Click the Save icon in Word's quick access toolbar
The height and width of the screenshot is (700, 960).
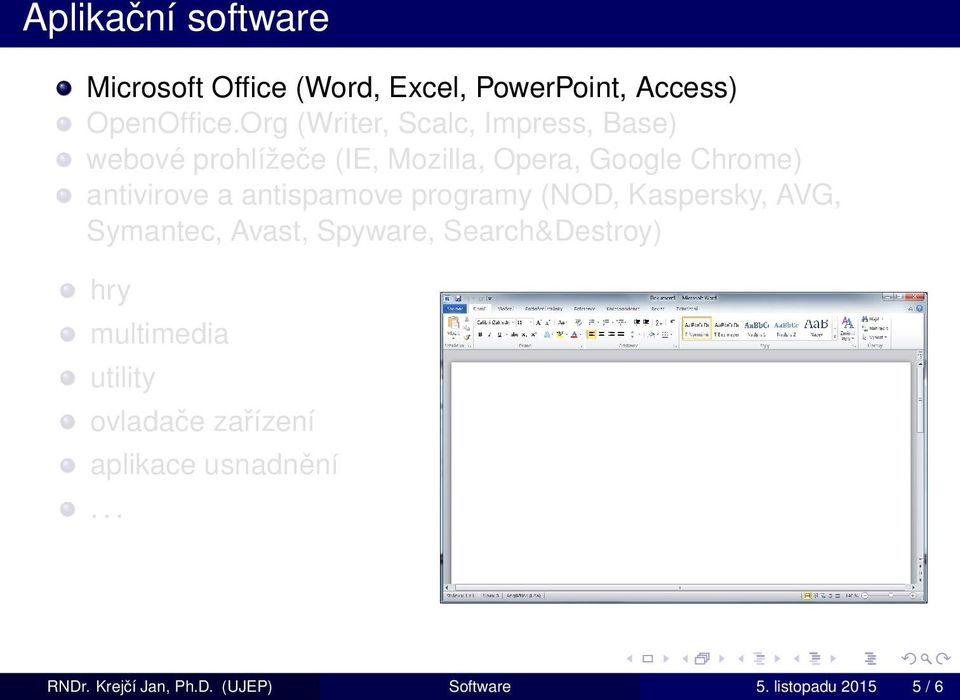pyautogui.click(x=458, y=299)
